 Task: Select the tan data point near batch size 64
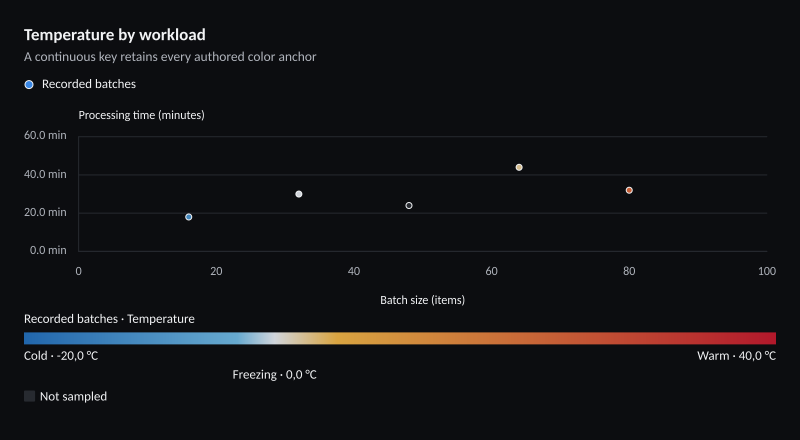(x=519, y=167)
